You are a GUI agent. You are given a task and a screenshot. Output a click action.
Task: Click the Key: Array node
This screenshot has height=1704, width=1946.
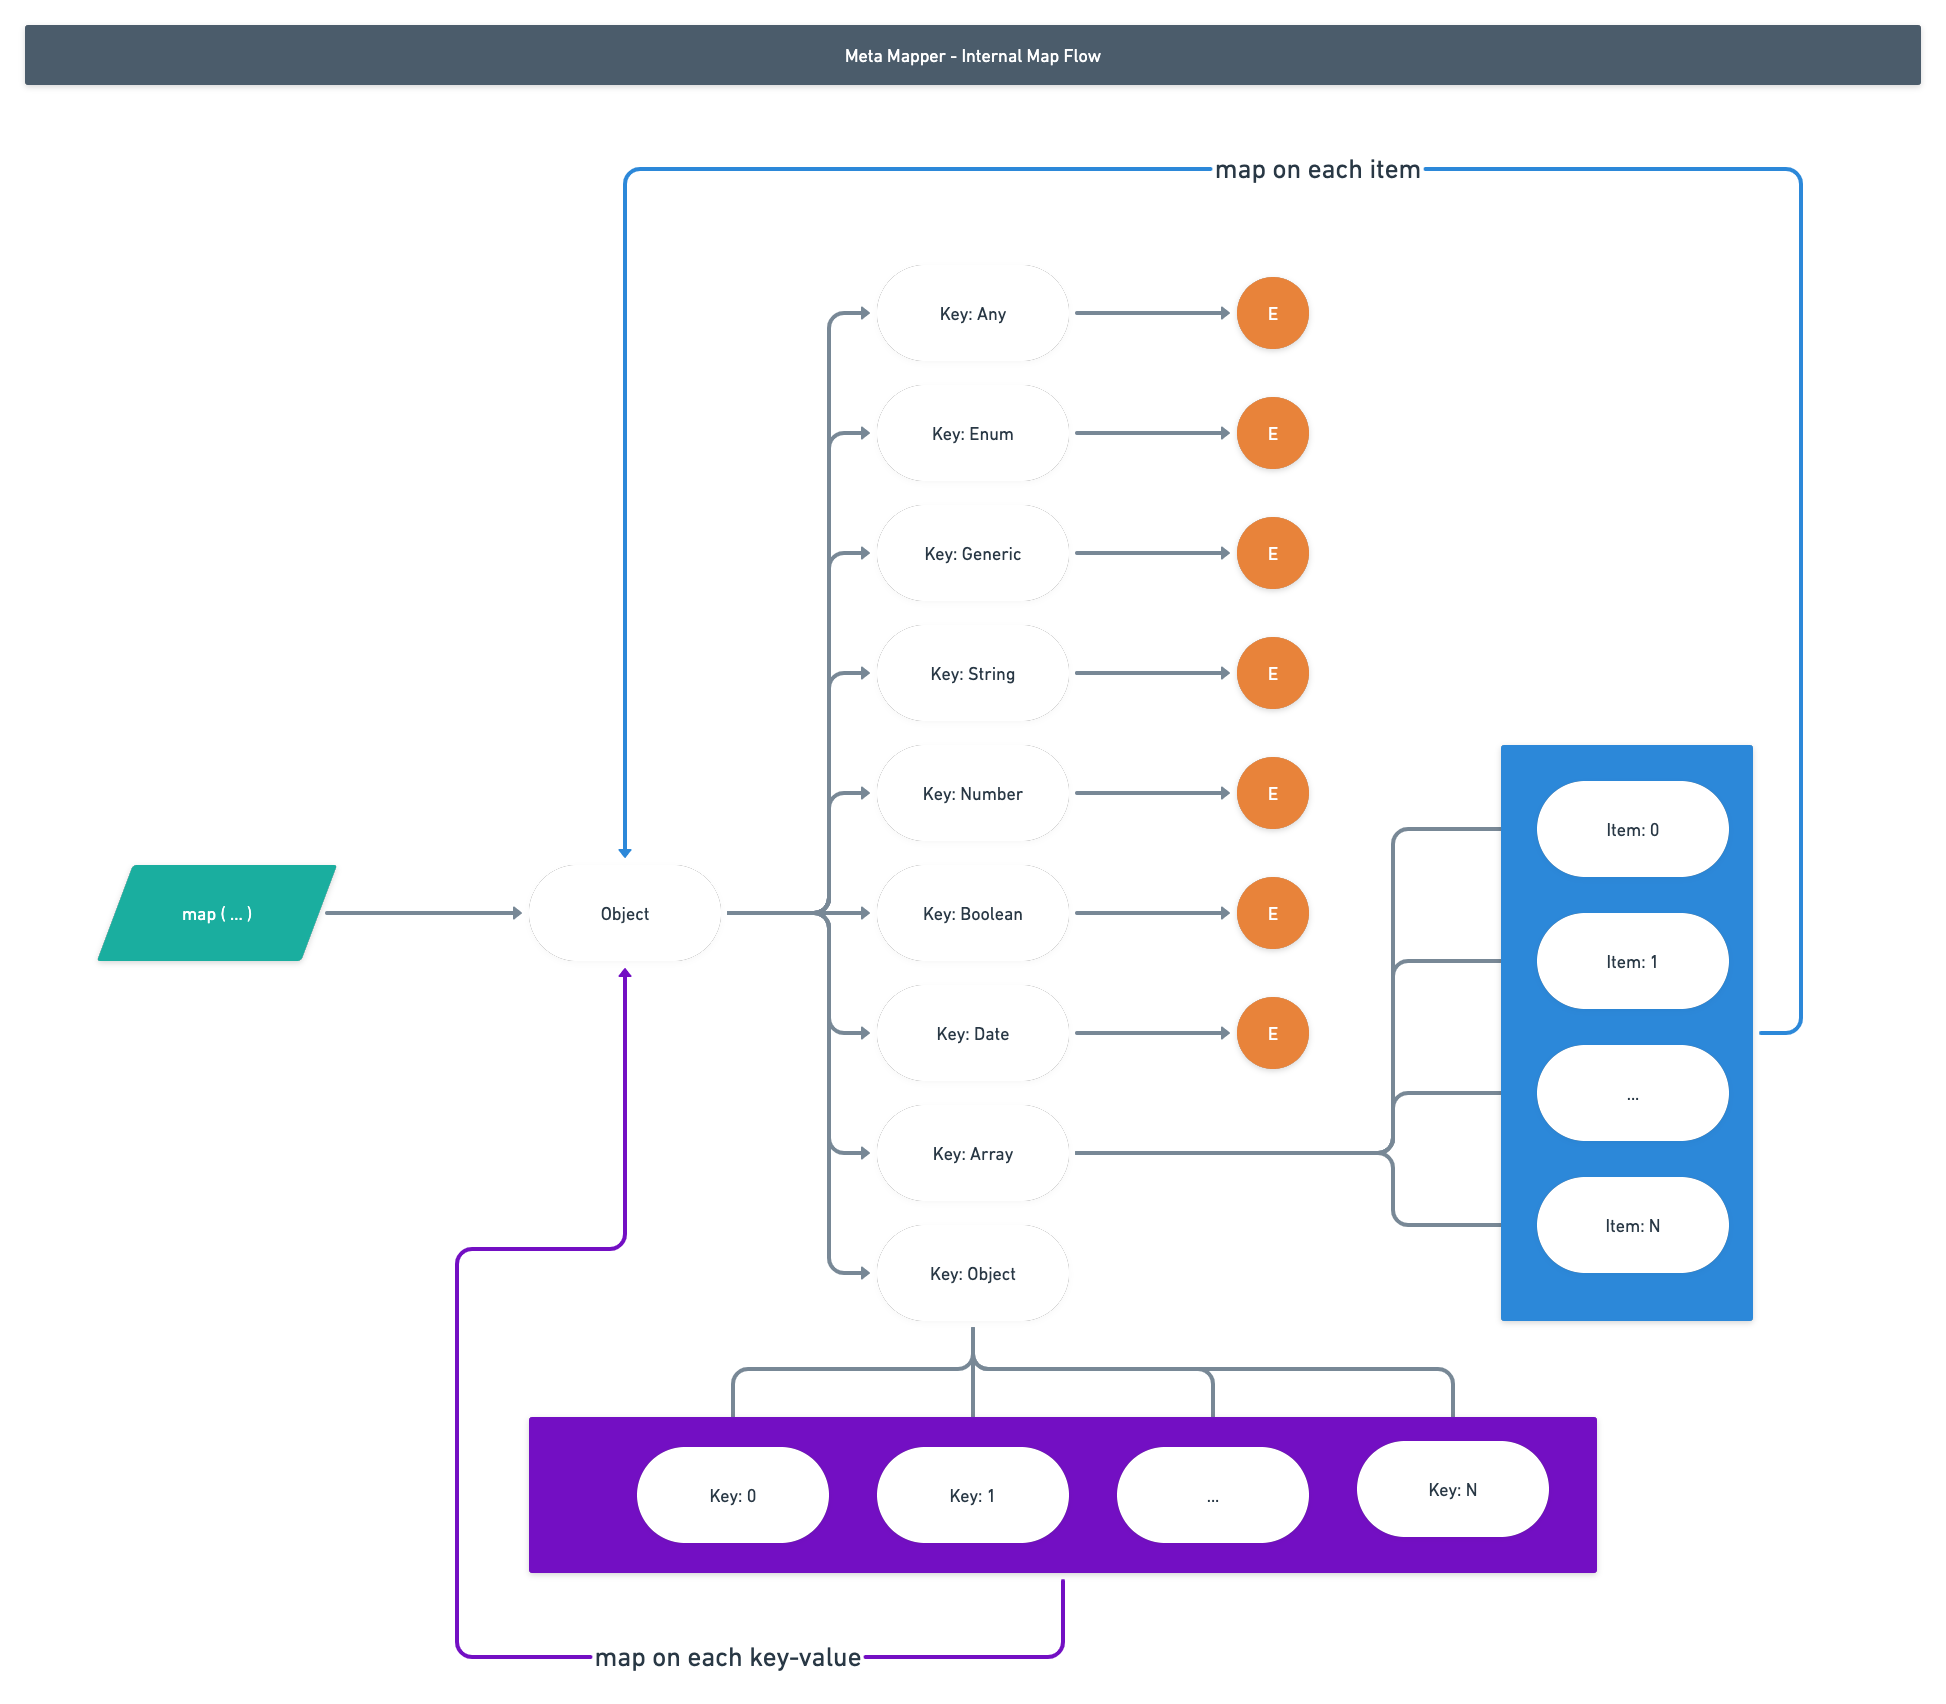[972, 1153]
